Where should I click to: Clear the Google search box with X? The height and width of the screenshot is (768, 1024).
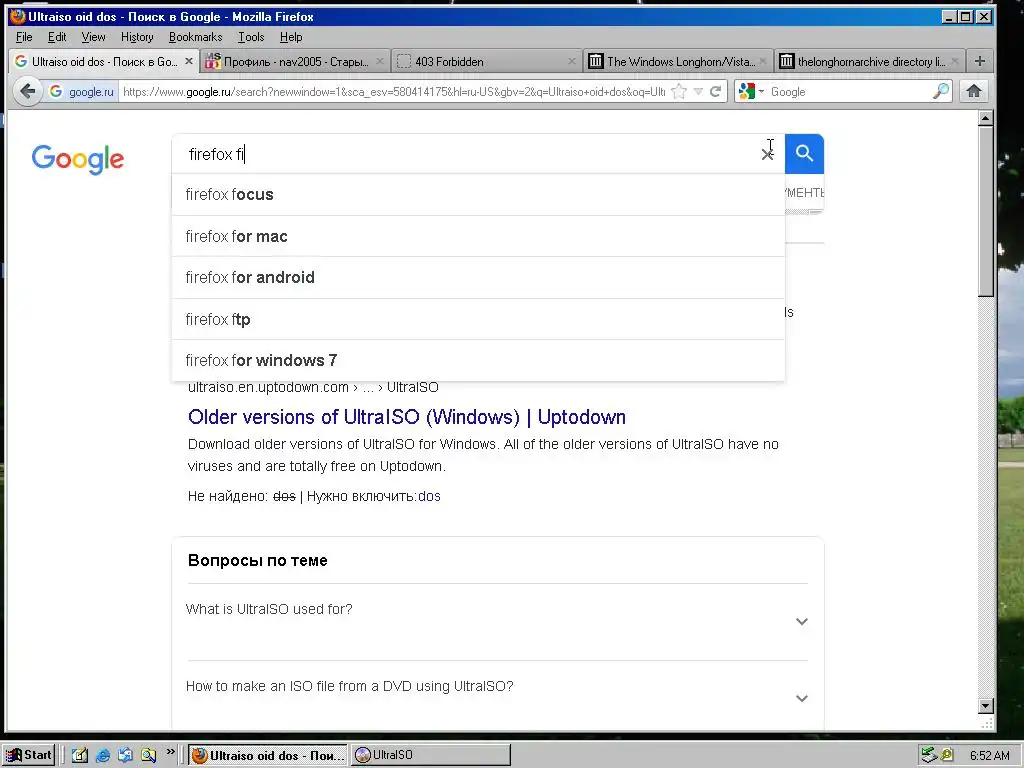[x=767, y=154]
